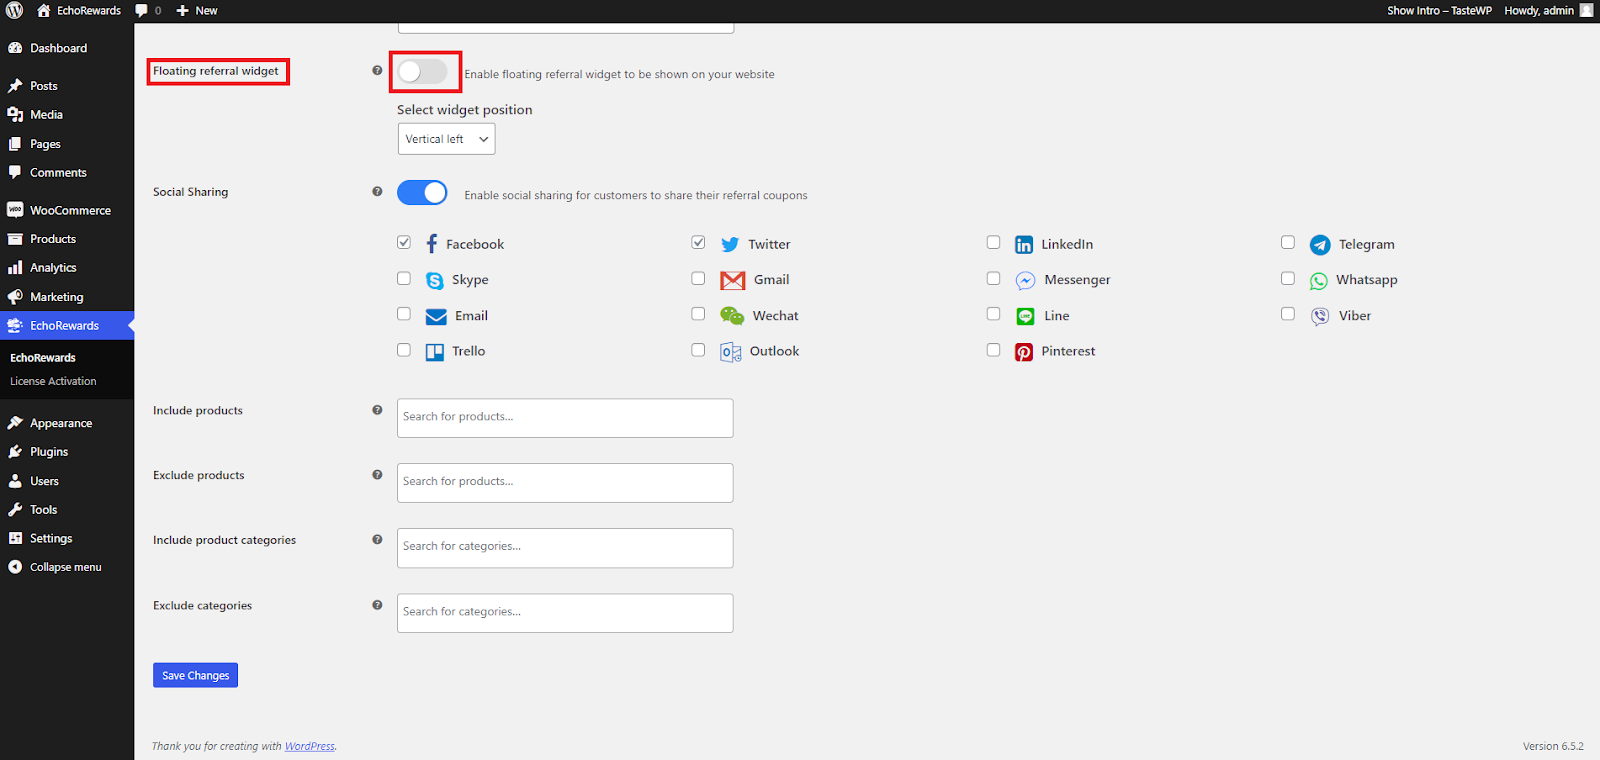
Task: Go to License Activation submenu
Action: (53, 382)
